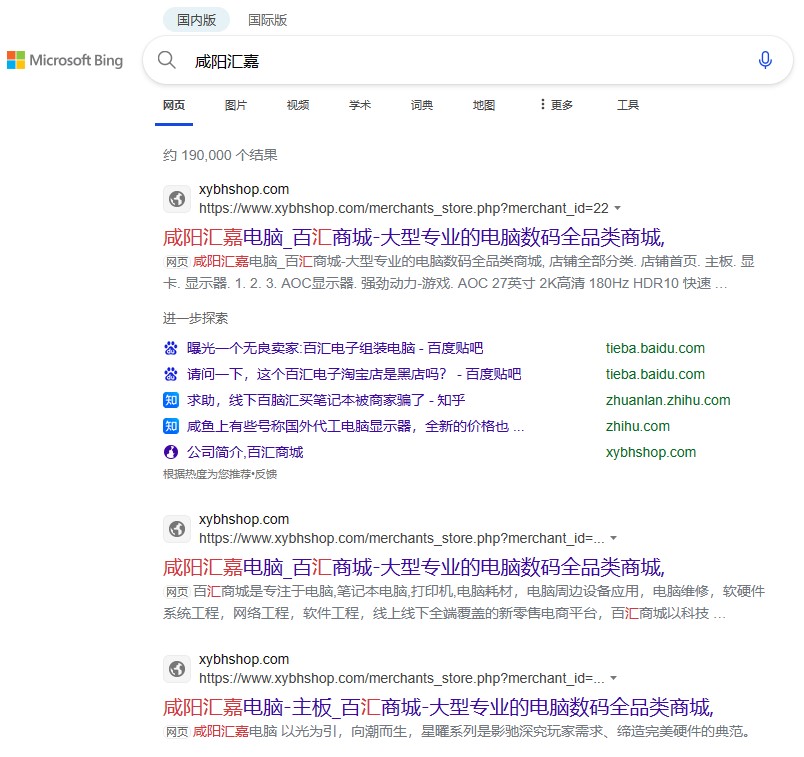
Task: Click URL ending merchant_id=22
Action: click(x=404, y=208)
